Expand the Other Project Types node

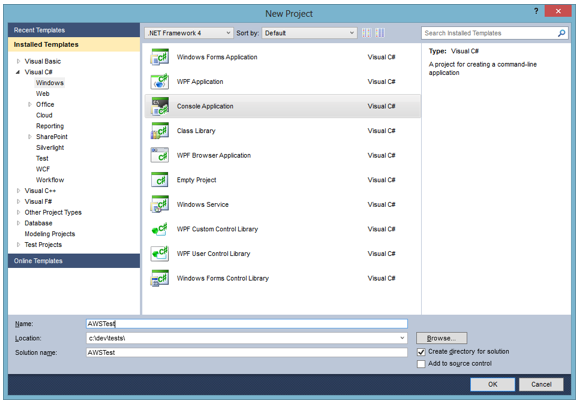[x=18, y=212]
